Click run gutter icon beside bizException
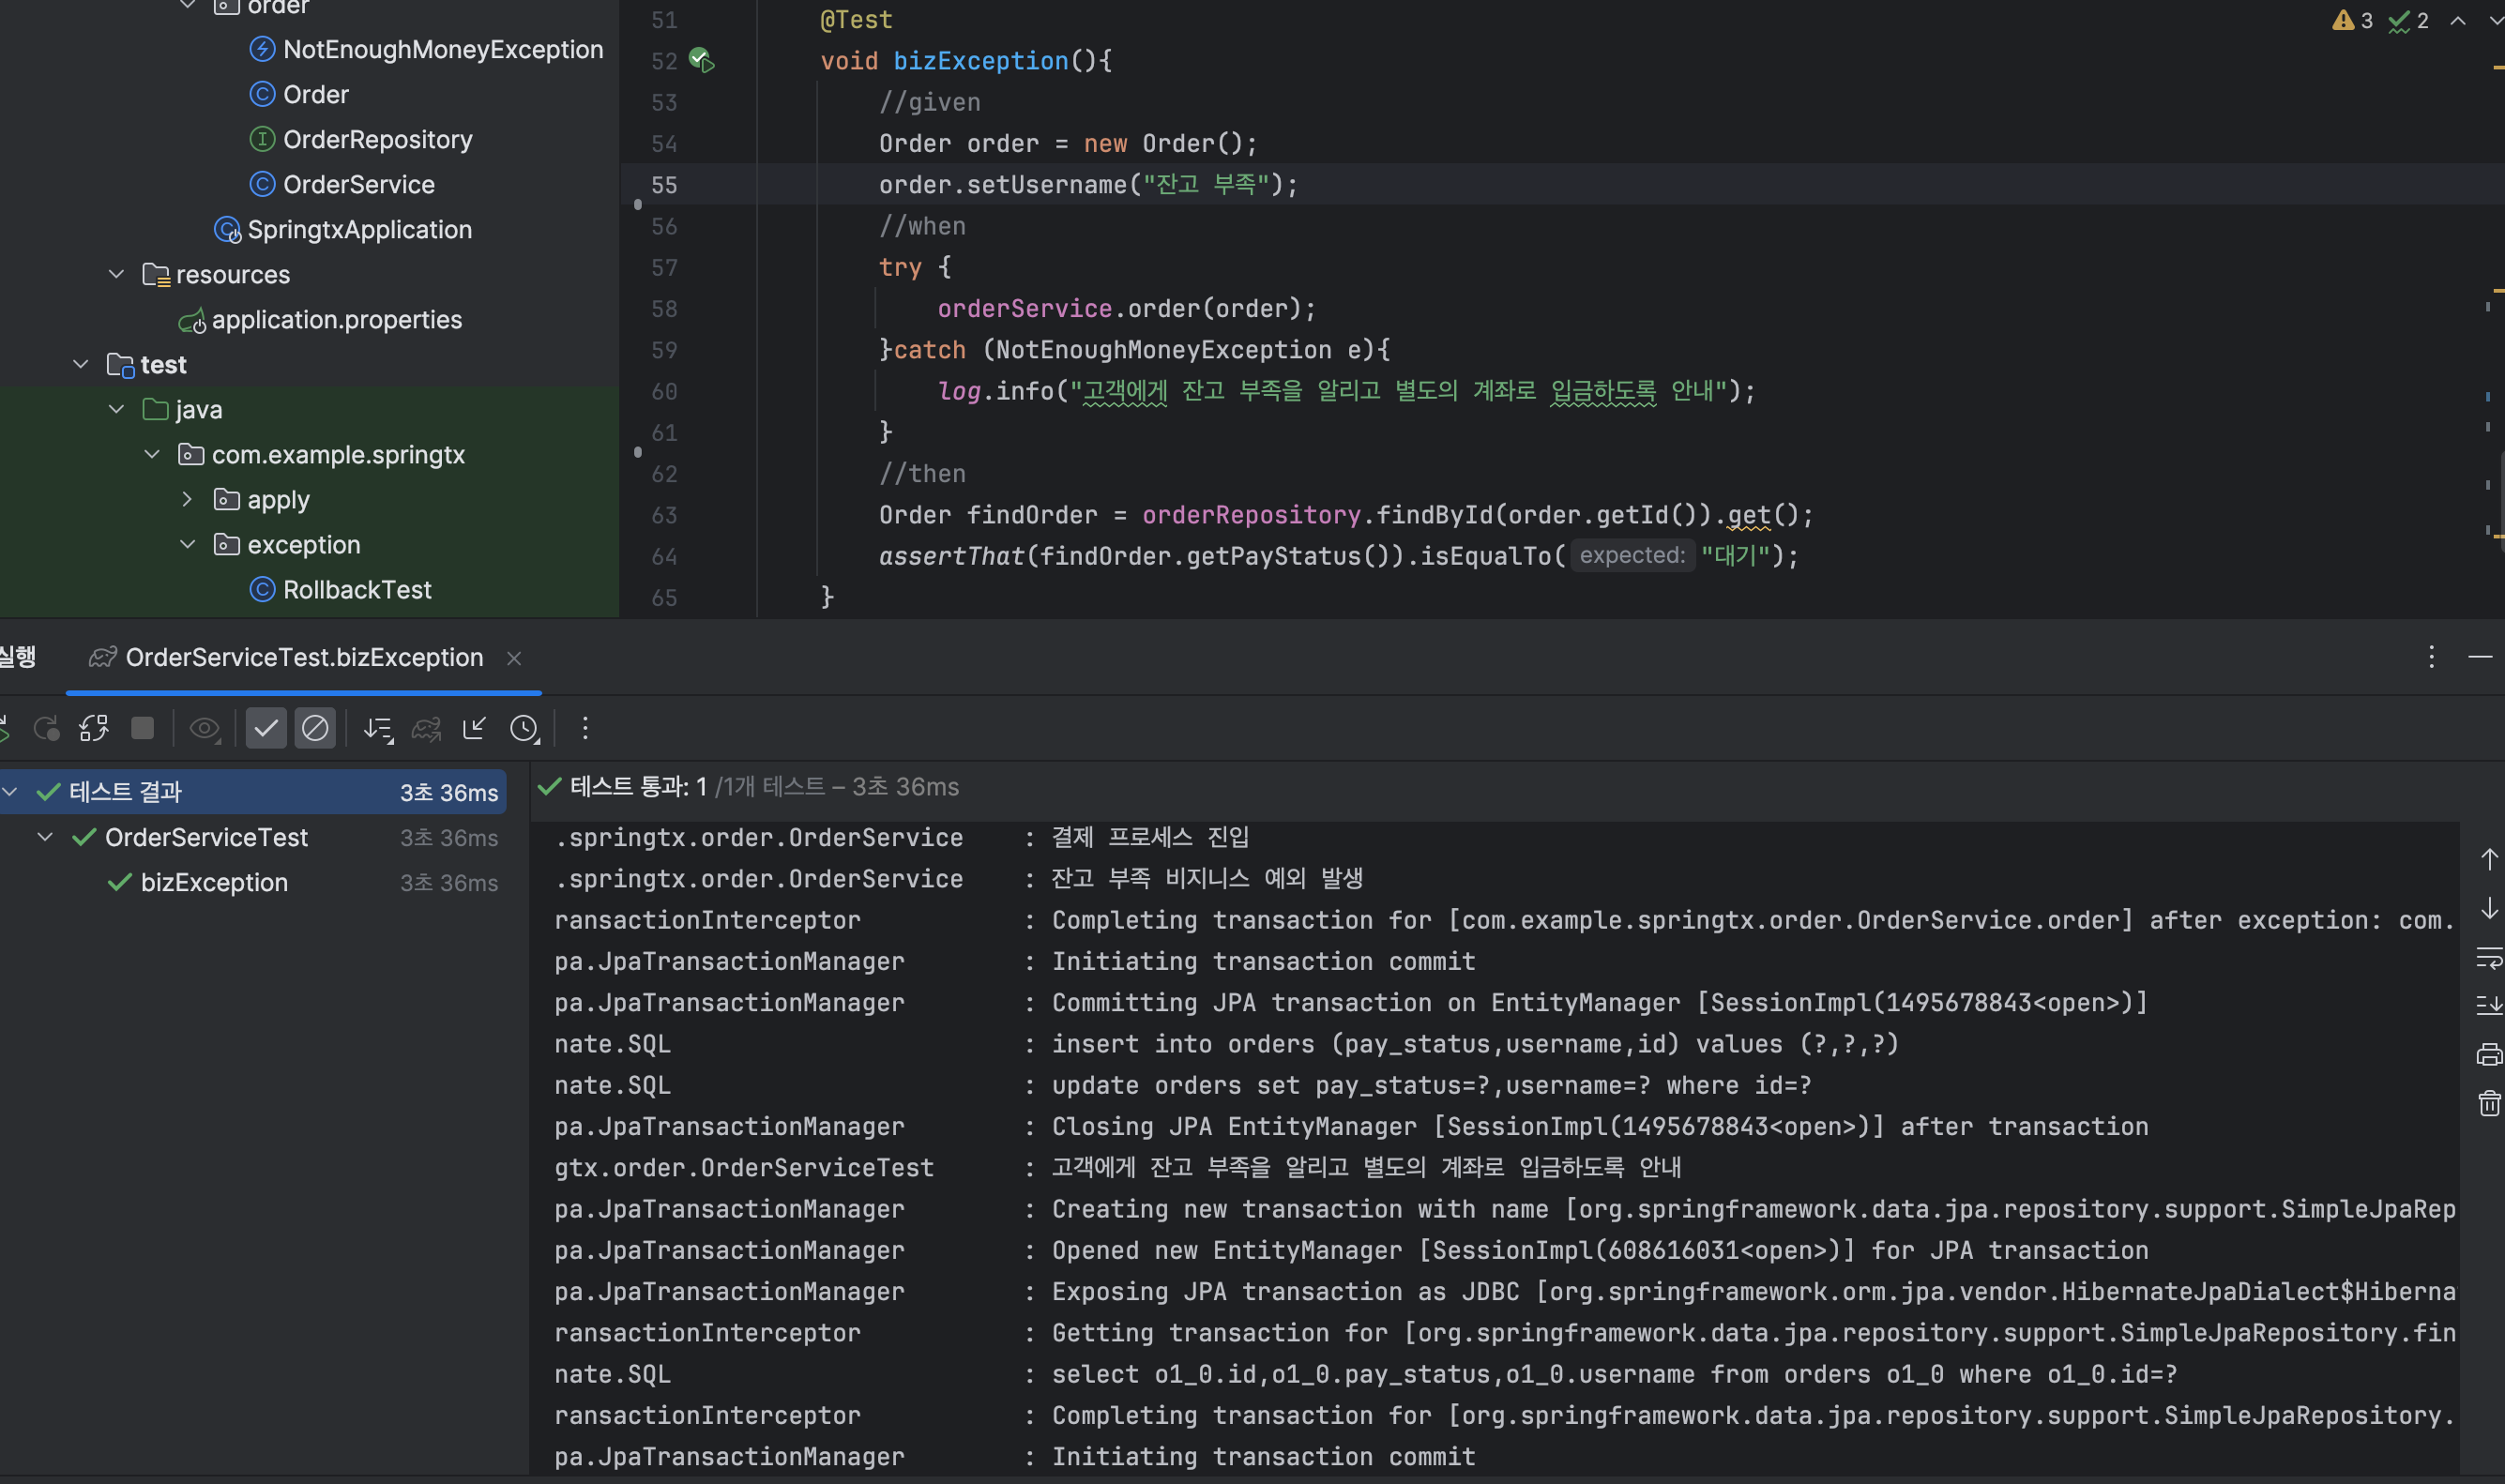 pos(702,61)
